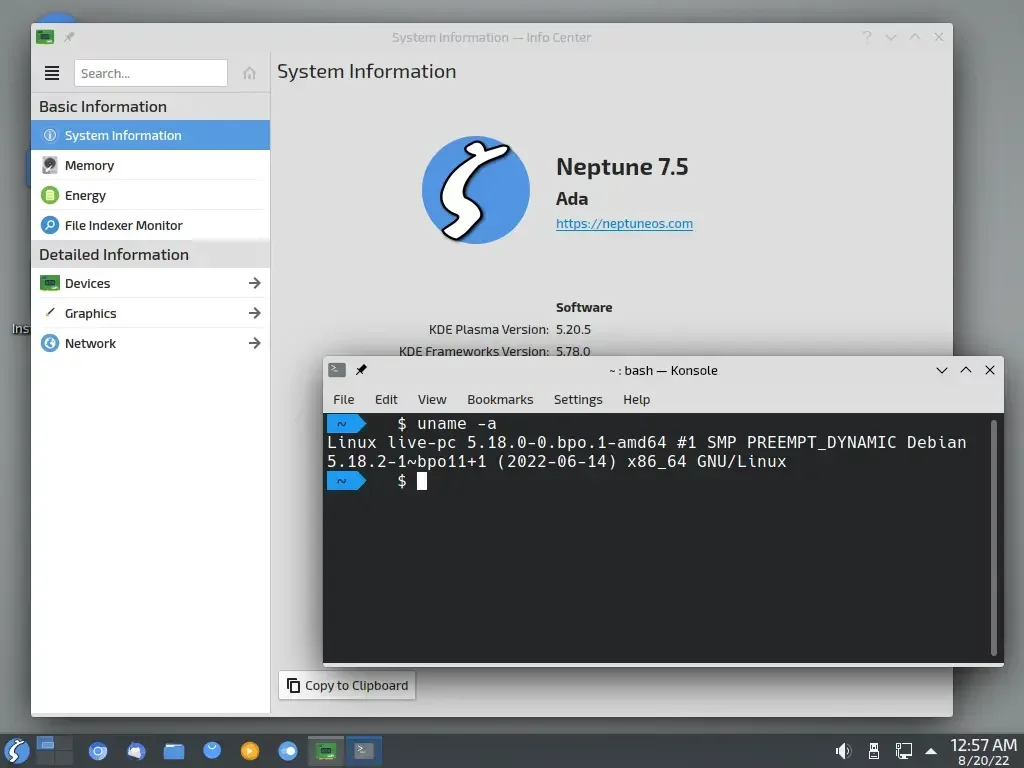The image size is (1024, 768).
Task: Open the Neptune application launcher in the taskbar
Action: [x=16, y=751]
